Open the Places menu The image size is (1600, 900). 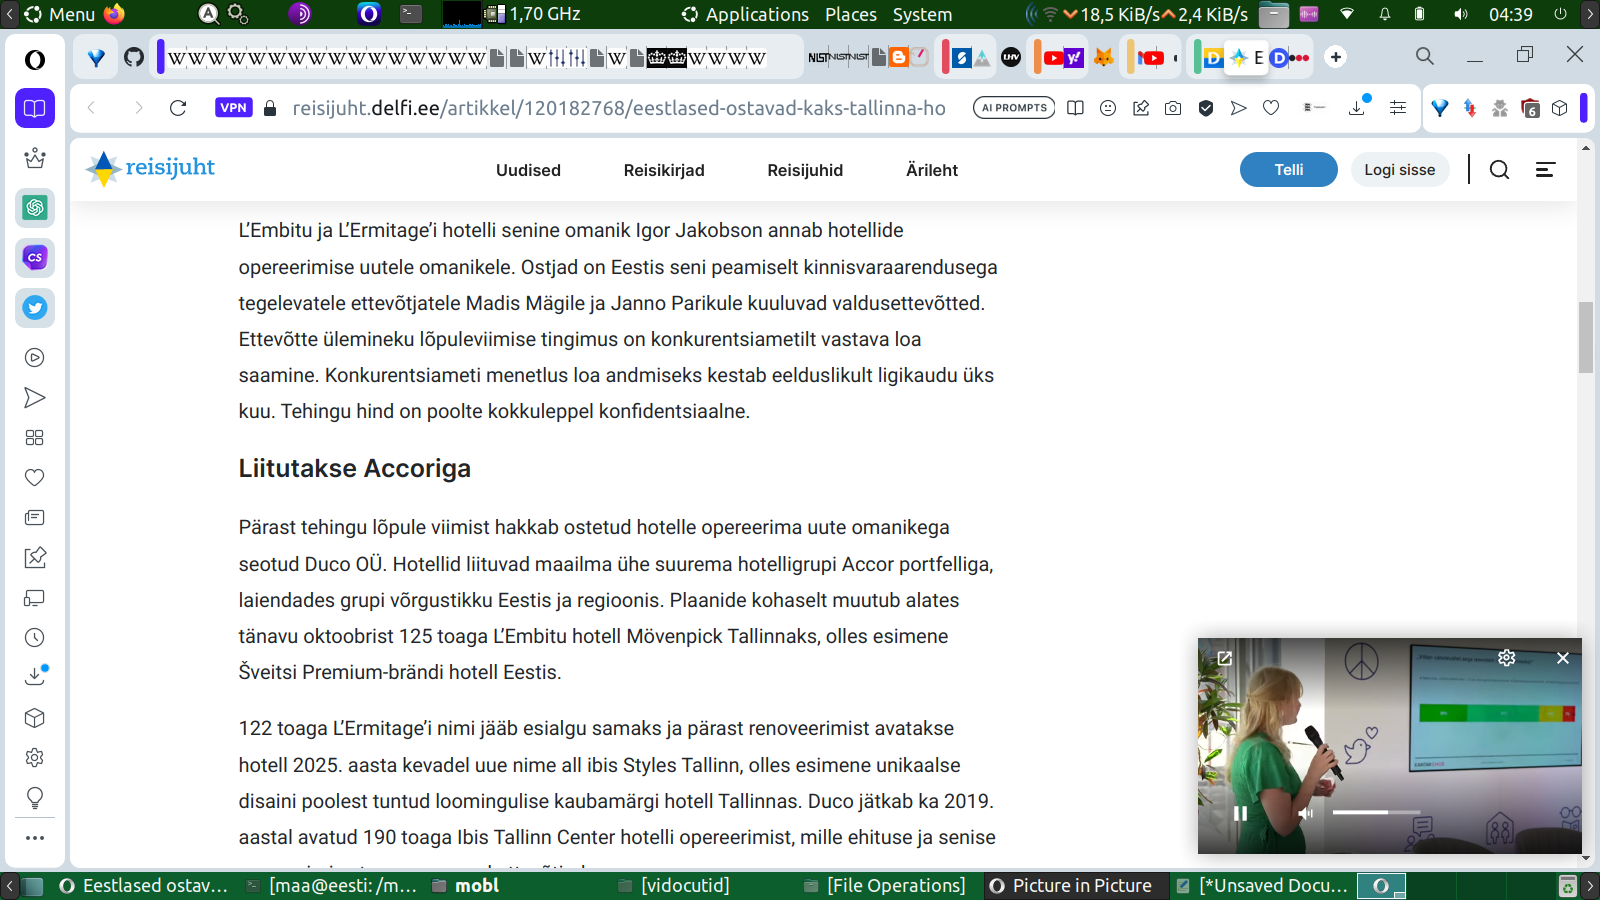[851, 14]
